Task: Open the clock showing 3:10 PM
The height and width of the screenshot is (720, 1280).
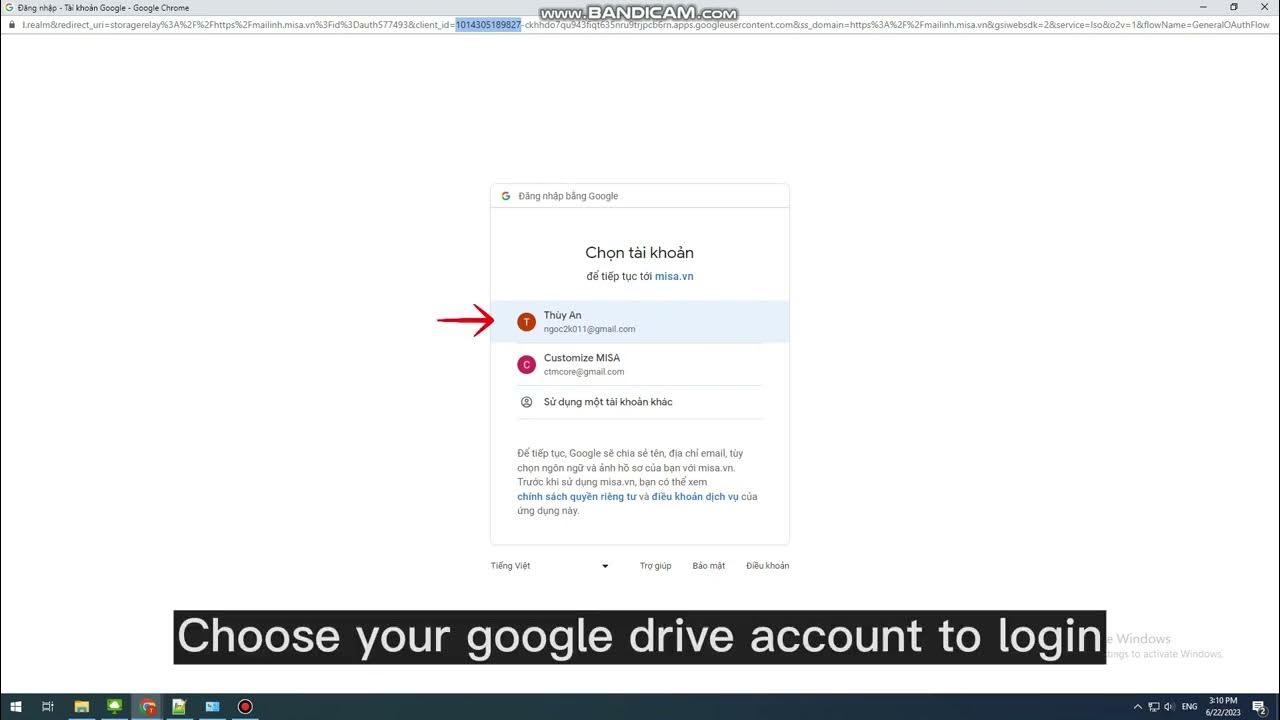Action: tap(1222, 707)
